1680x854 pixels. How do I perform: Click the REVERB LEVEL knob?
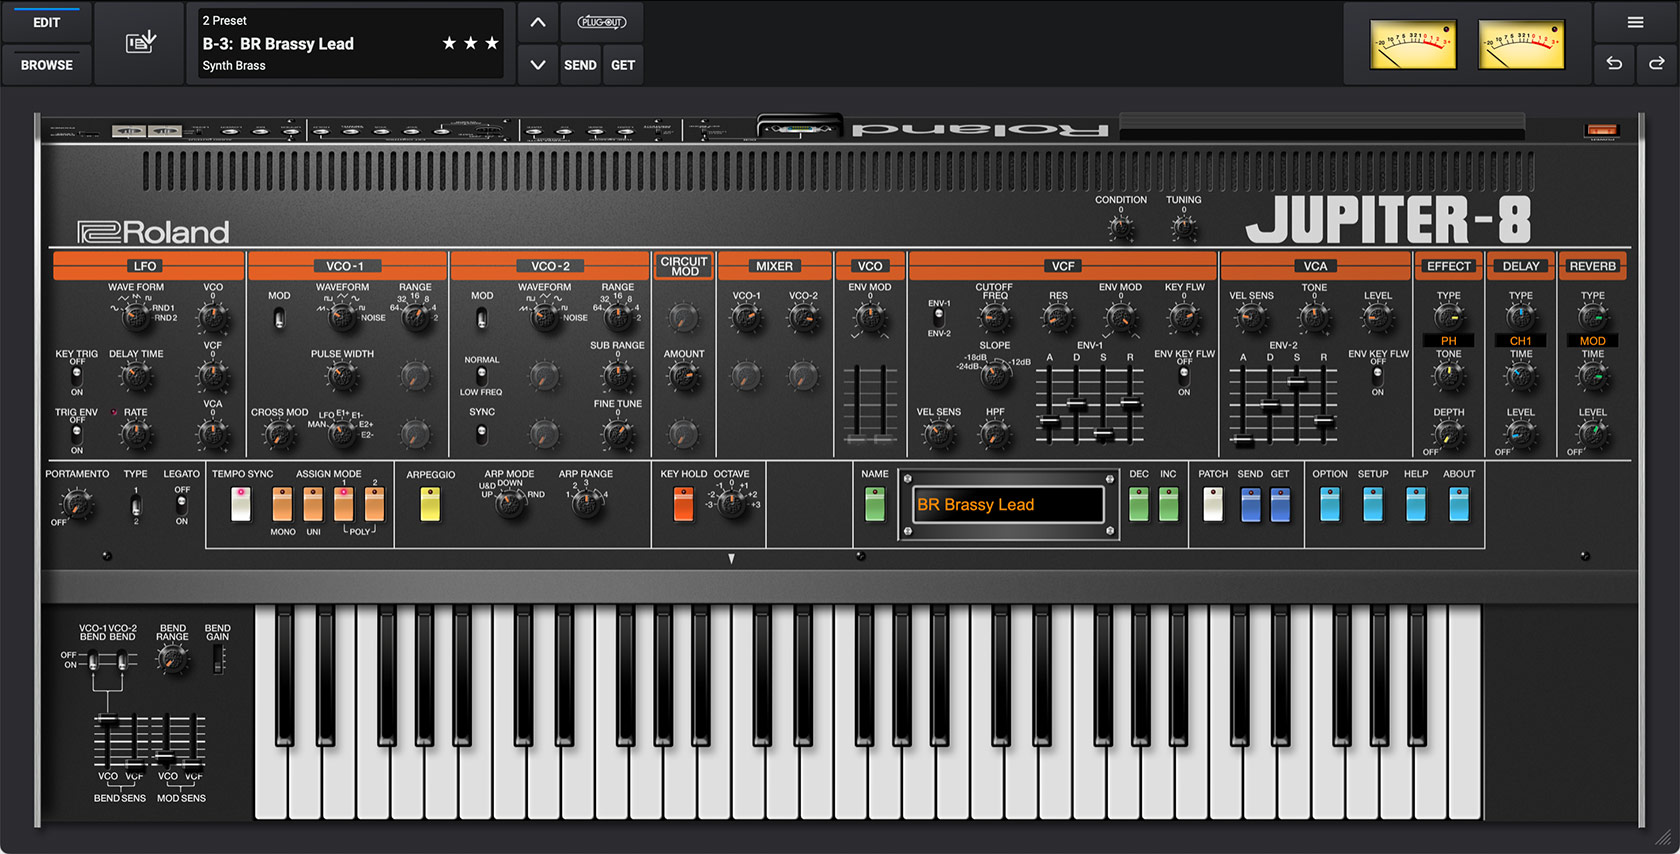(1593, 435)
